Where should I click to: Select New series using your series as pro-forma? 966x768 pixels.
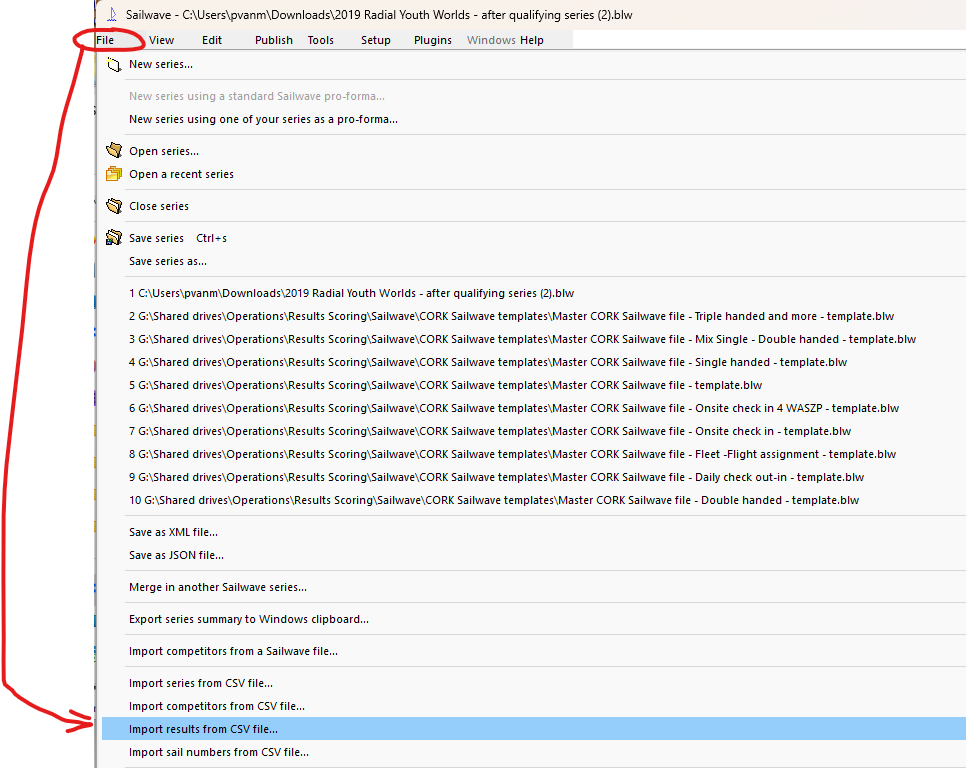click(264, 119)
